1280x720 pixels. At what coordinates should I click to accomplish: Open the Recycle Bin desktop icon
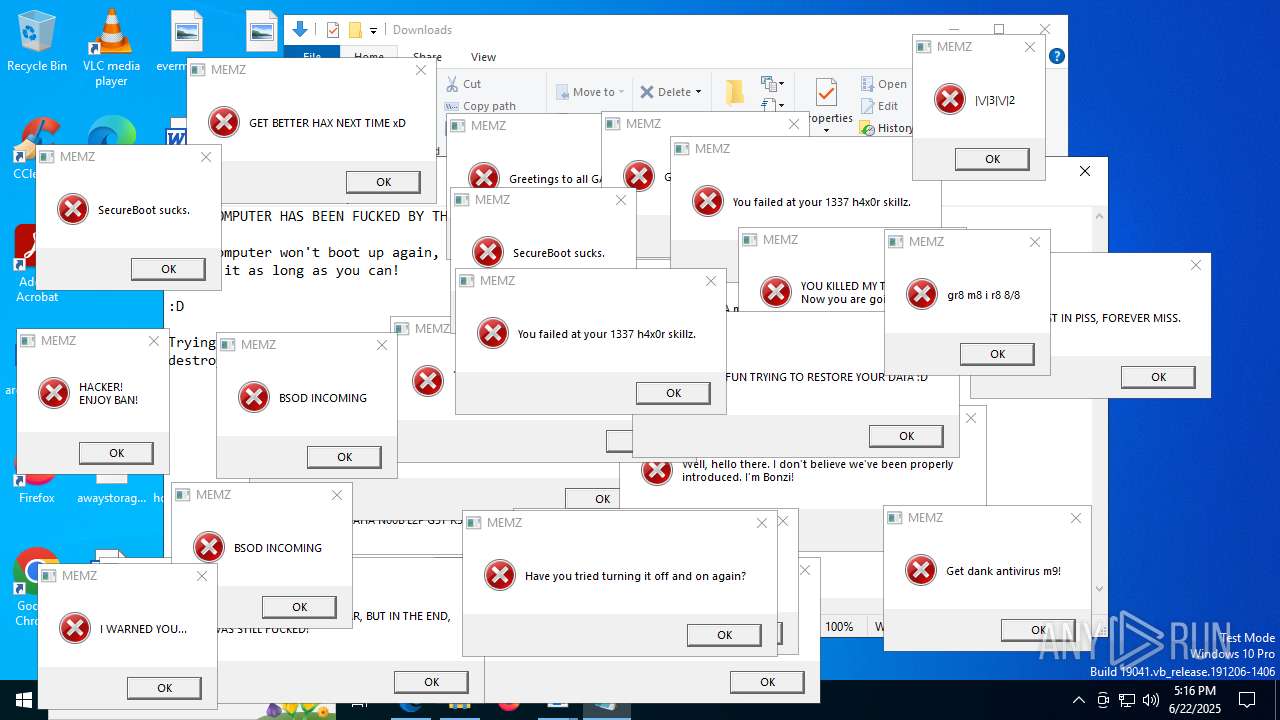pos(37,40)
